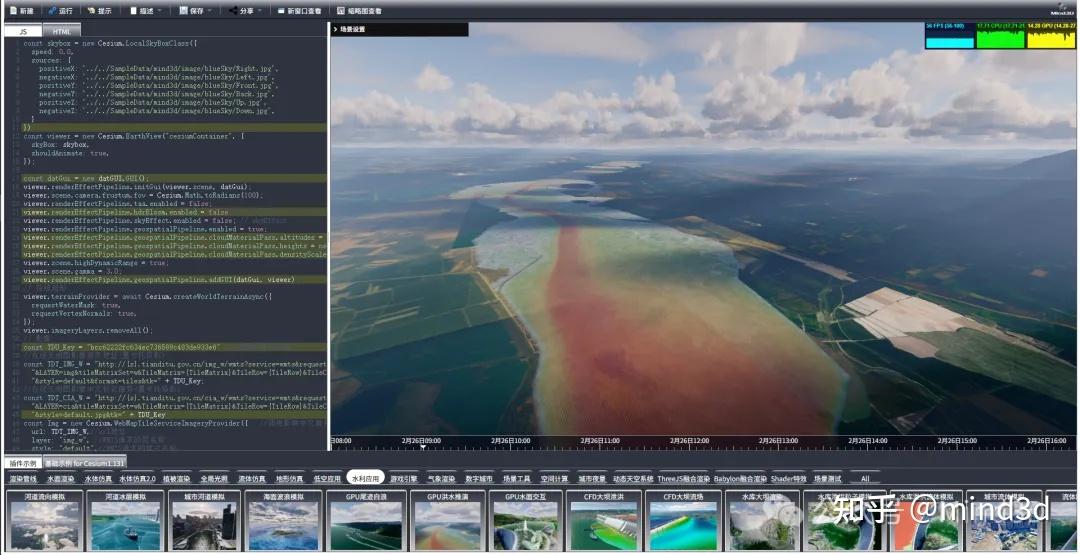Click the 提示 (Hint) toolbar icon
The image size is (1080, 555).
click(x=99, y=10)
